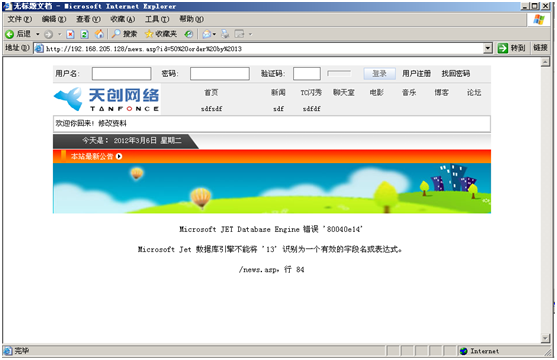The image size is (557, 360).
Task: Open the Mail toolbar icon
Action: click(x=206, y=34)
